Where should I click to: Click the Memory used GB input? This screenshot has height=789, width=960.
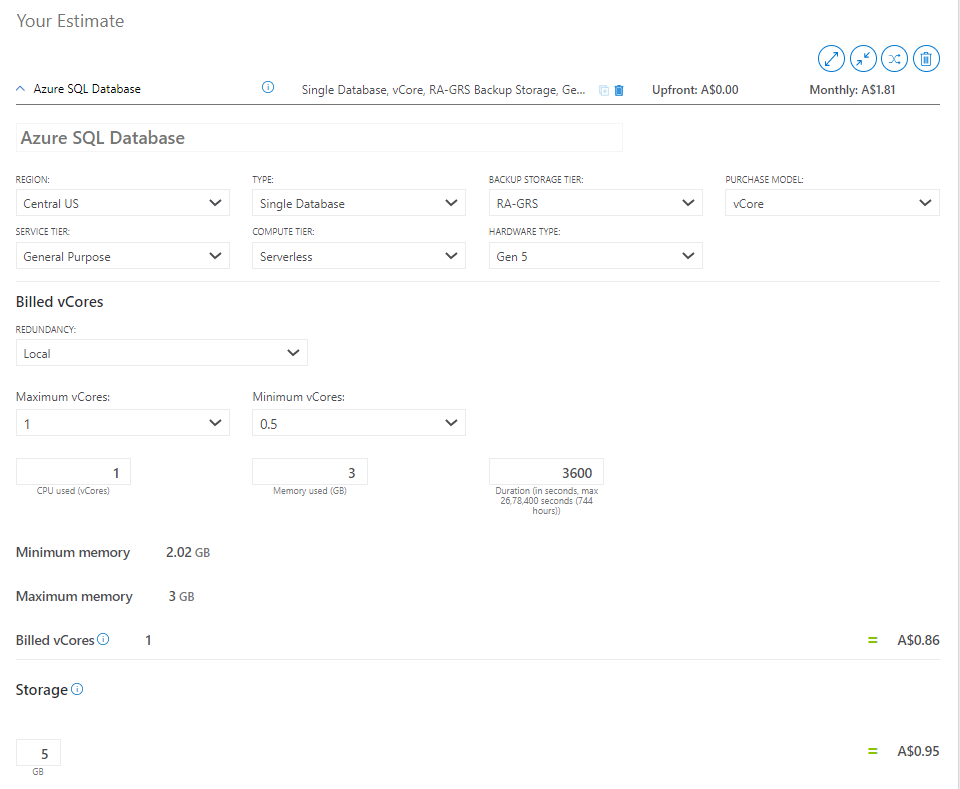coord(310,472)
